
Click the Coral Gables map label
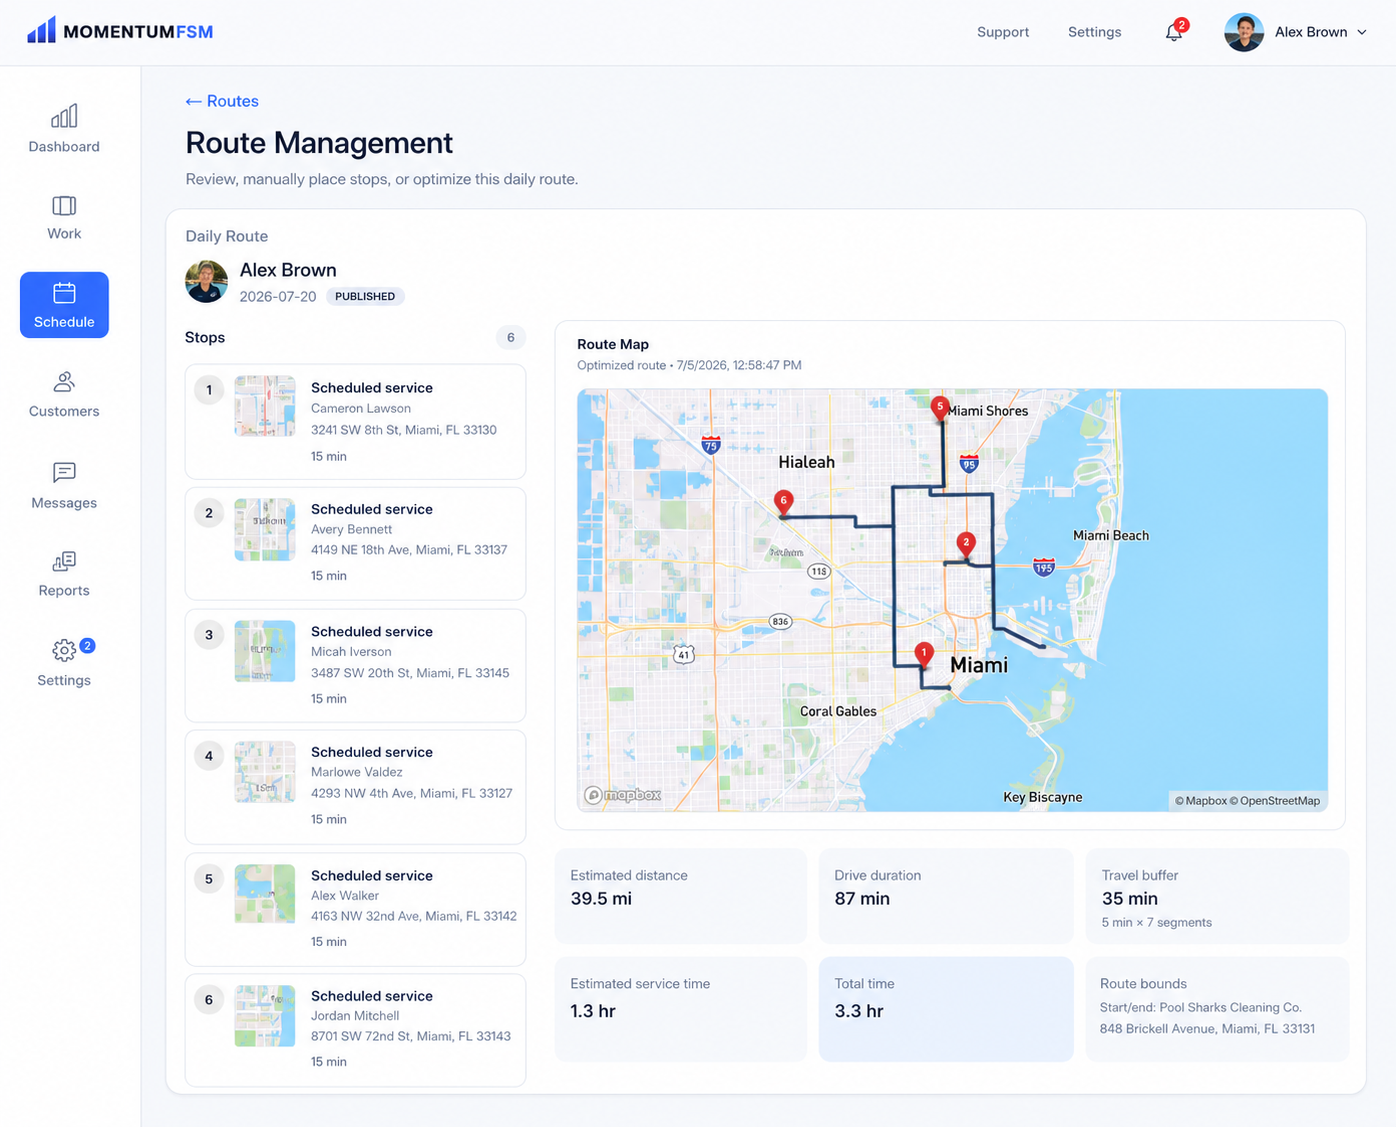coord(838,711)
